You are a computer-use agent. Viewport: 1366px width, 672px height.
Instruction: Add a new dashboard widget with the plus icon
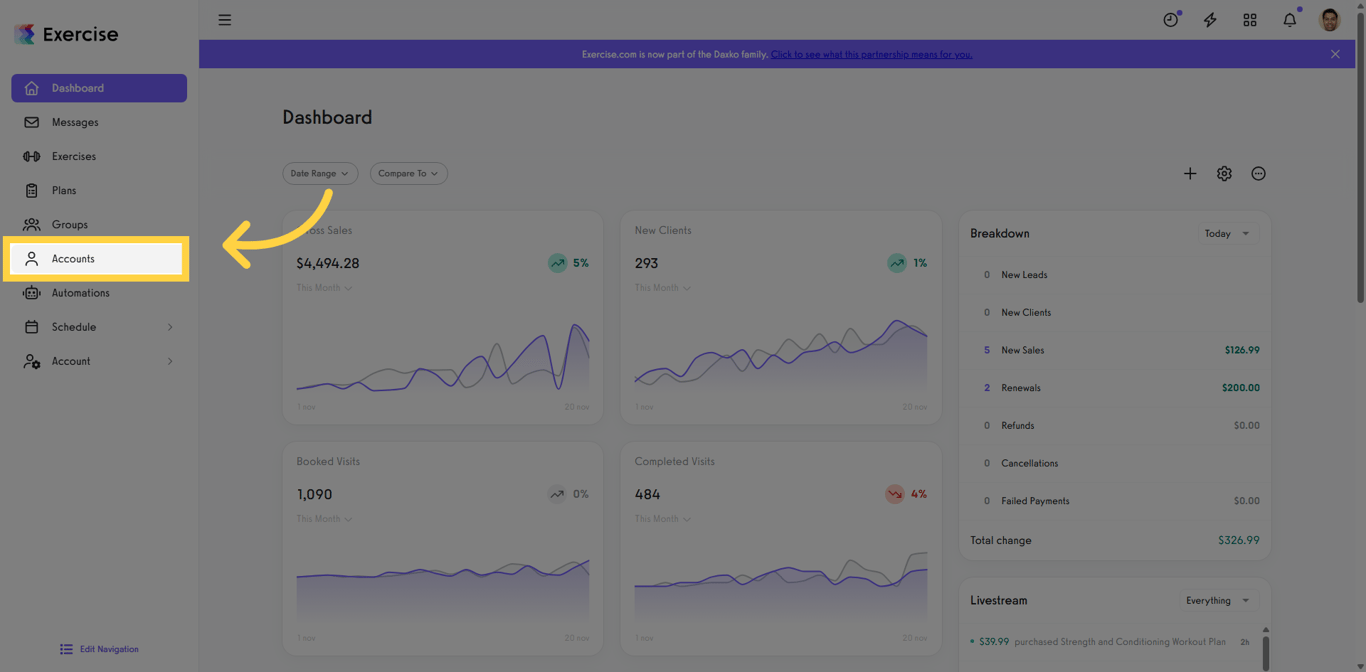[x=1190, y=173]
